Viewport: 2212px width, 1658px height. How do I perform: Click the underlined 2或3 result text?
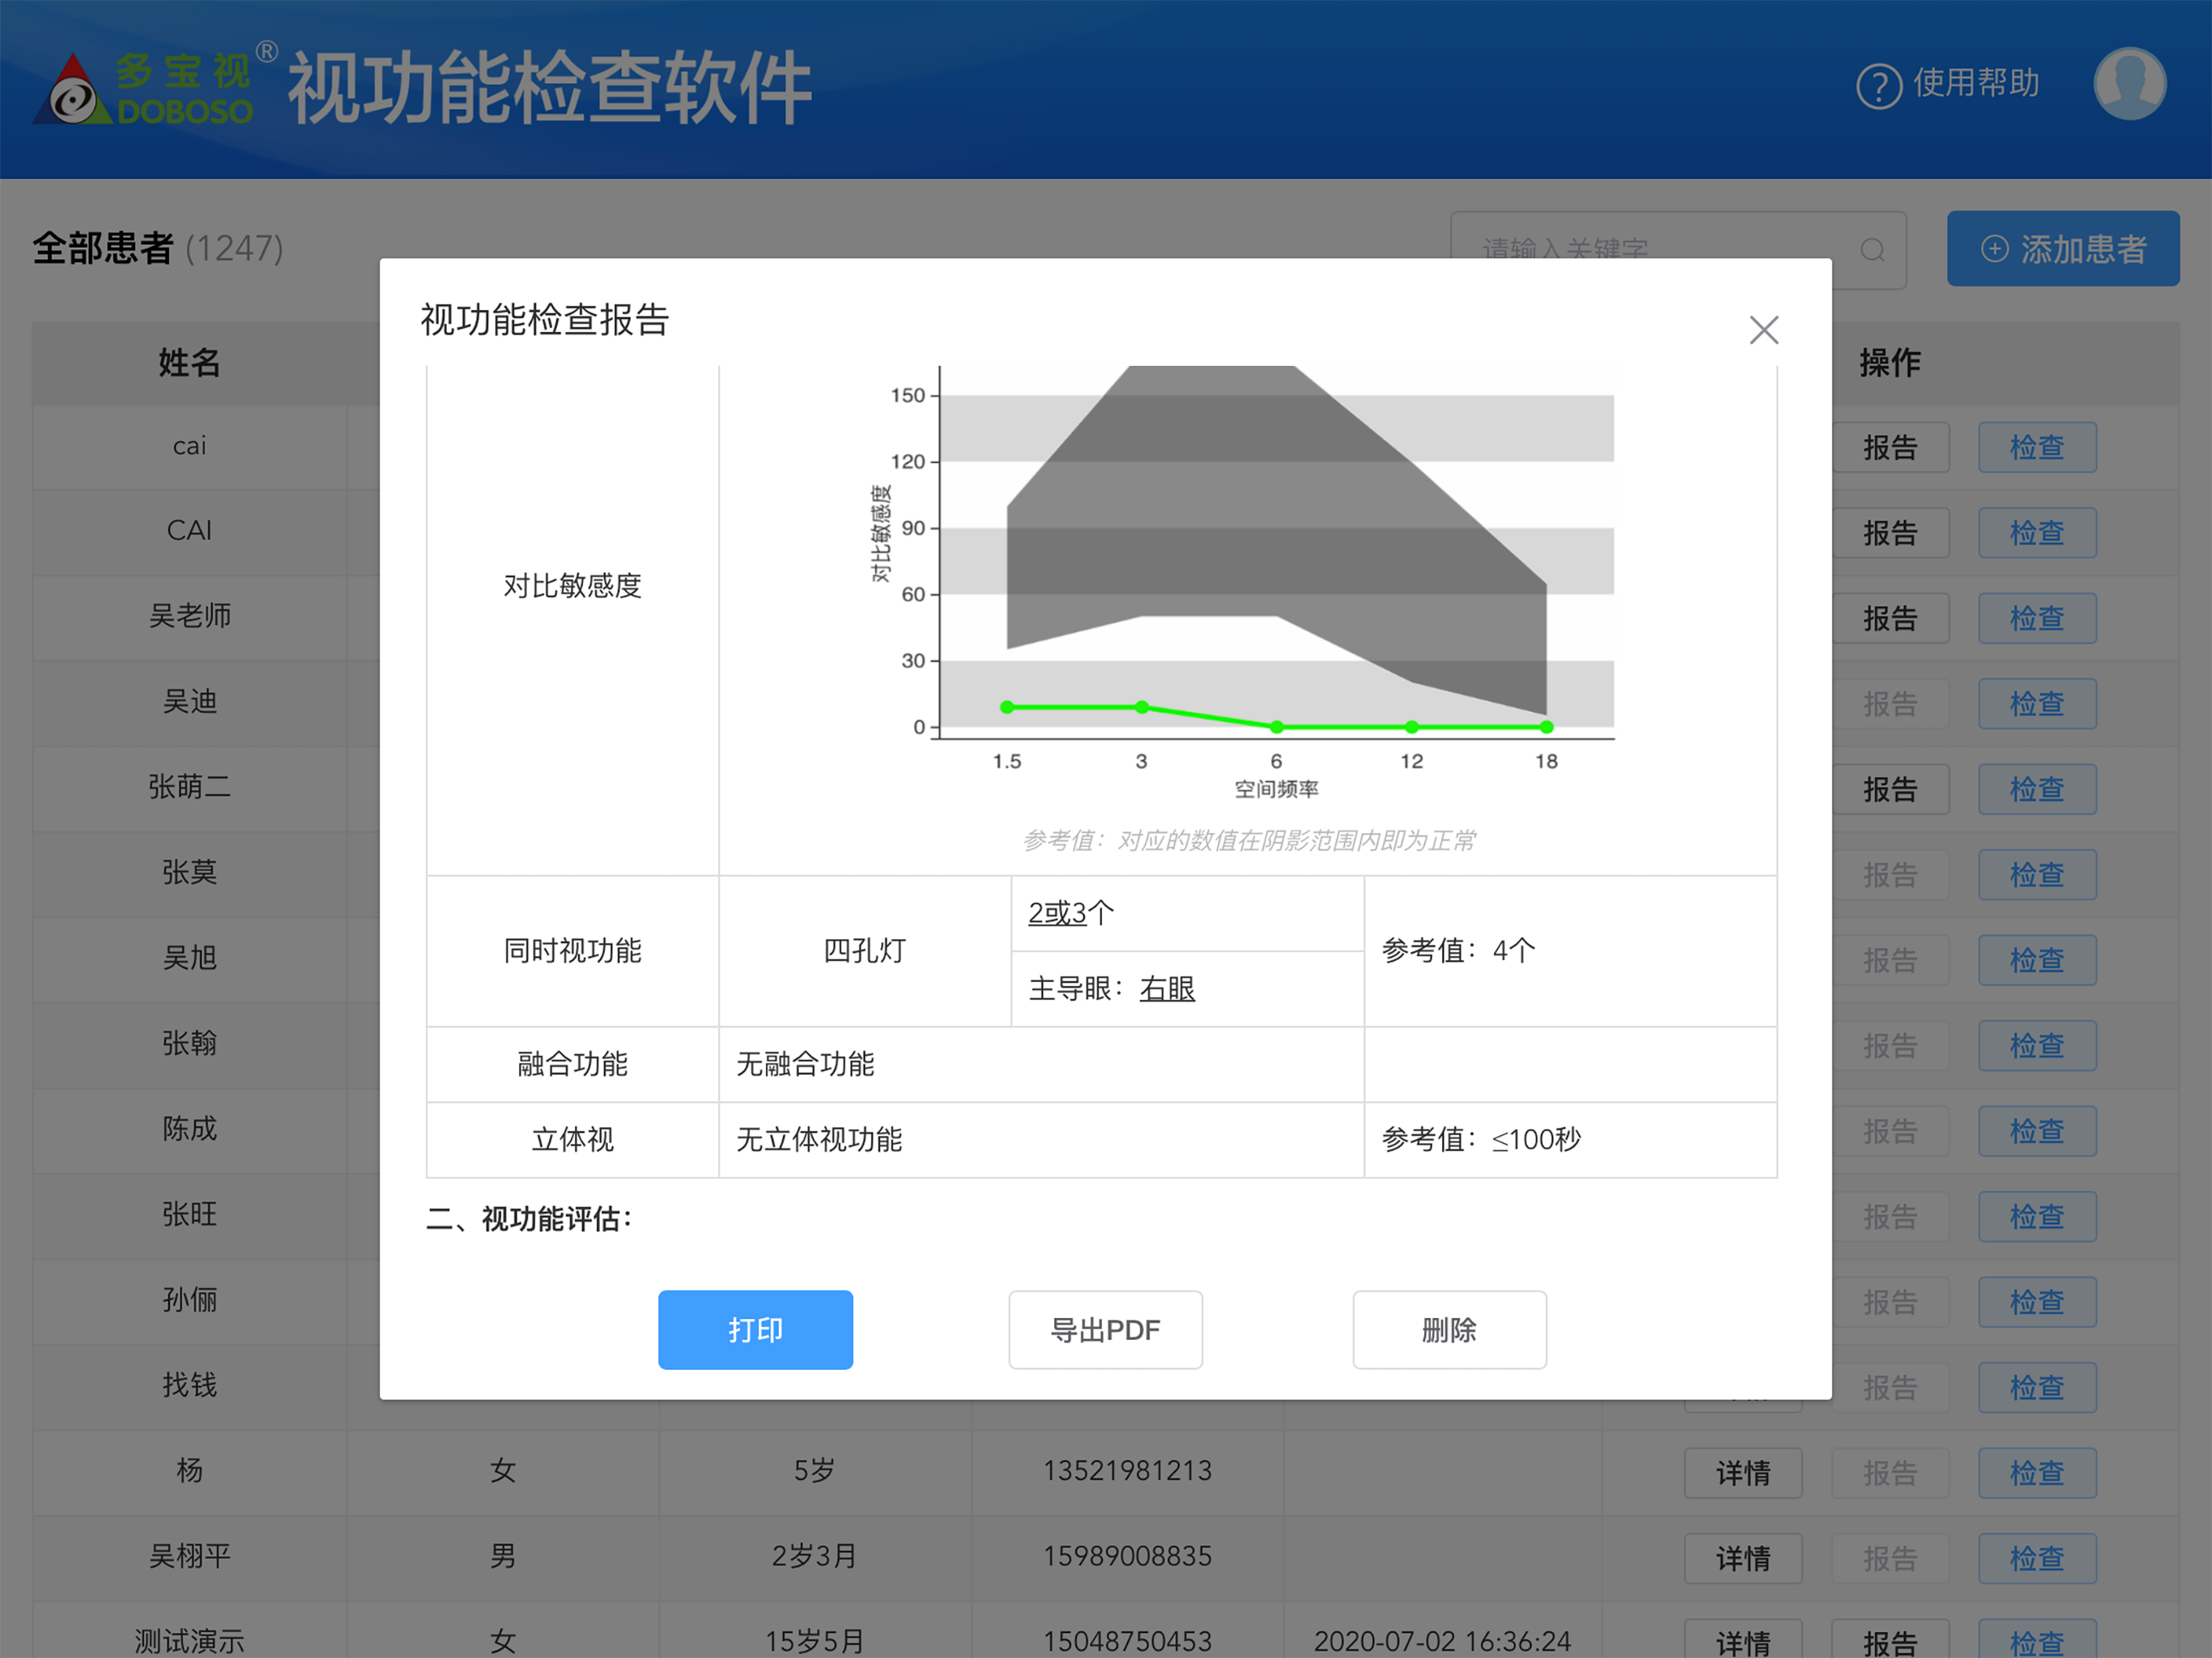click(x=1057, y=912)
